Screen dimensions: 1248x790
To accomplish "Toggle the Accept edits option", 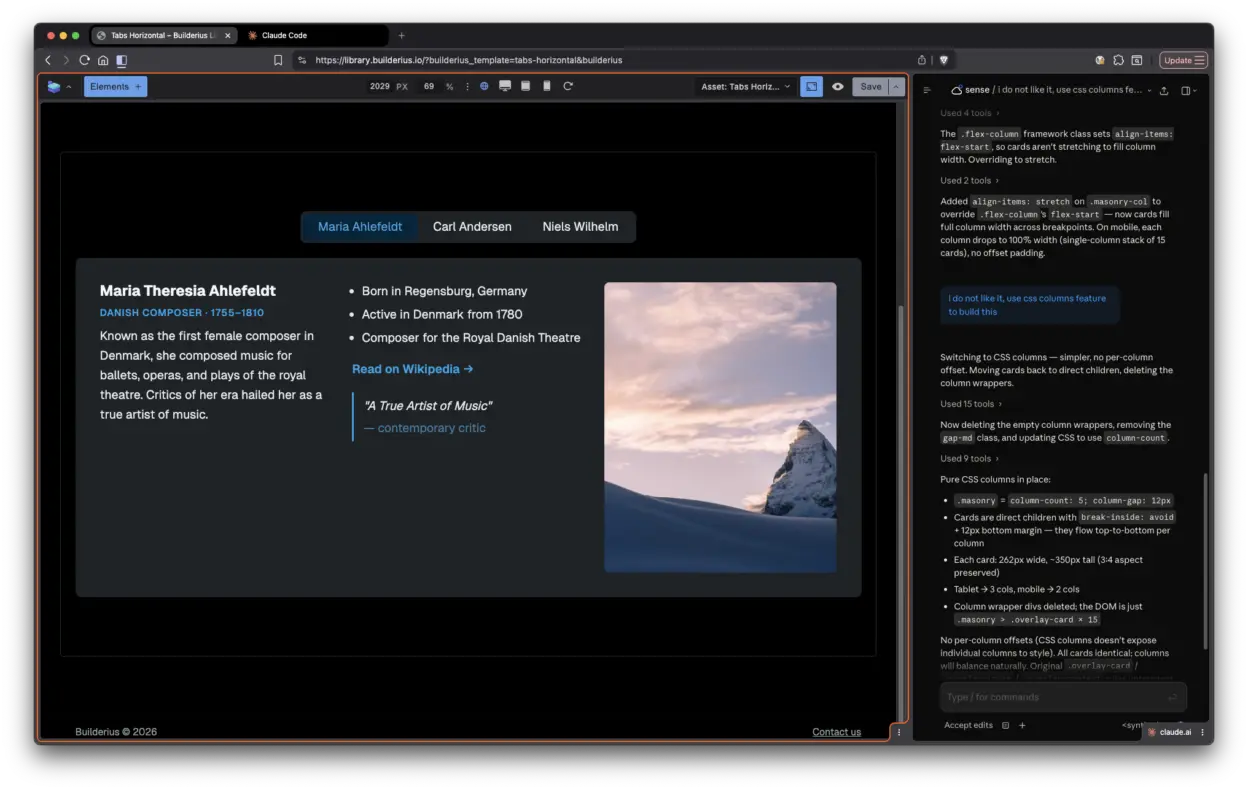I will (x=967, y=725).
